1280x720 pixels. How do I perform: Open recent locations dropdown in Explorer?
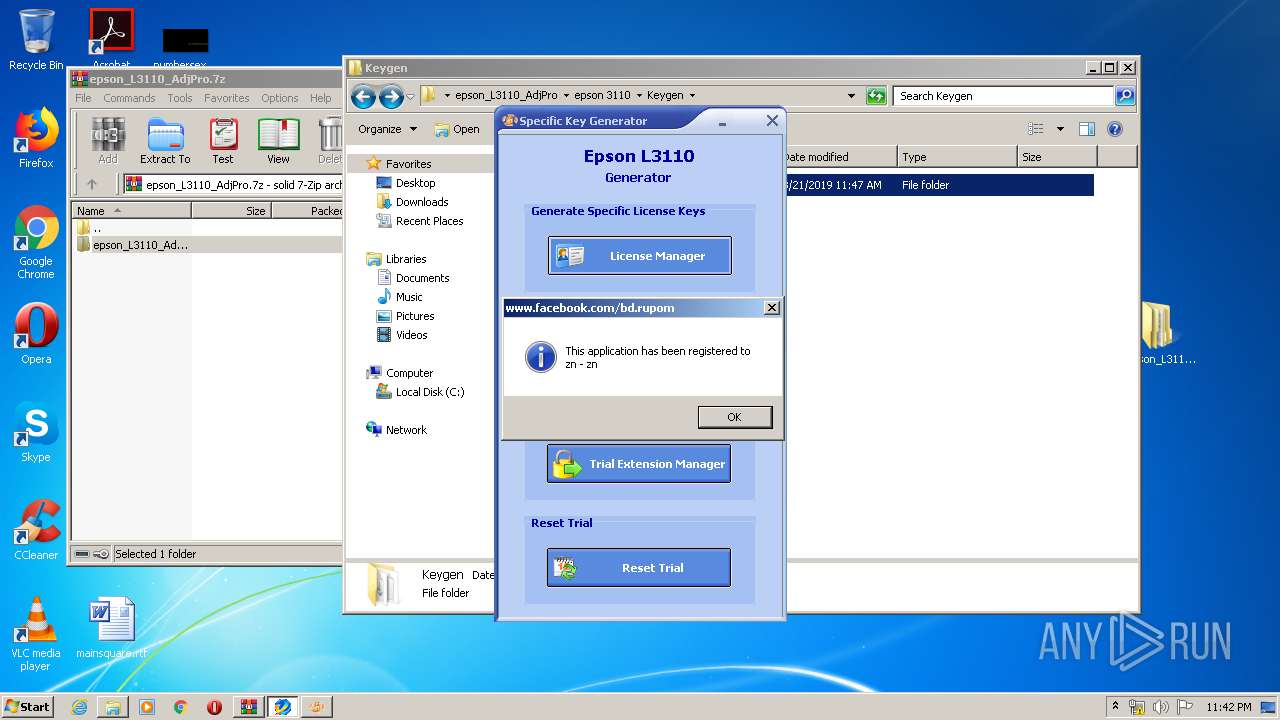click(410, 97)
